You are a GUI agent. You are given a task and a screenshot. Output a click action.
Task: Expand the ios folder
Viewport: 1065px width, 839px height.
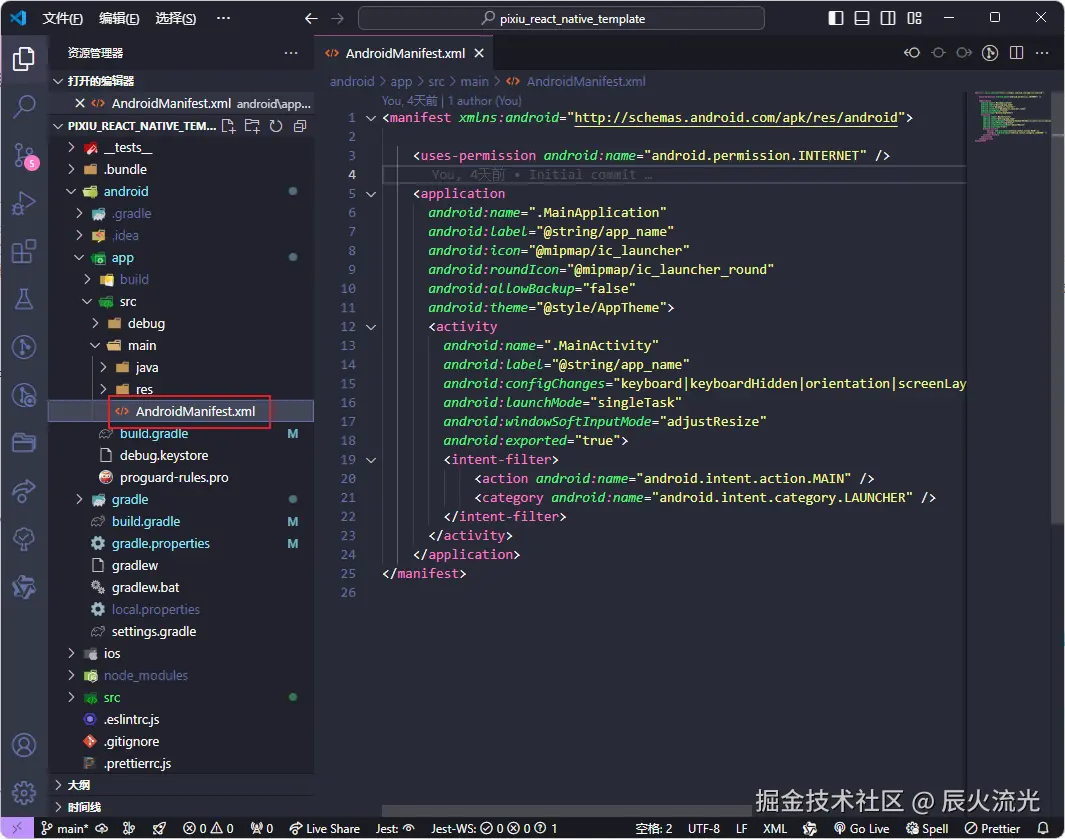pyautogui.click(x=112, y=653)
